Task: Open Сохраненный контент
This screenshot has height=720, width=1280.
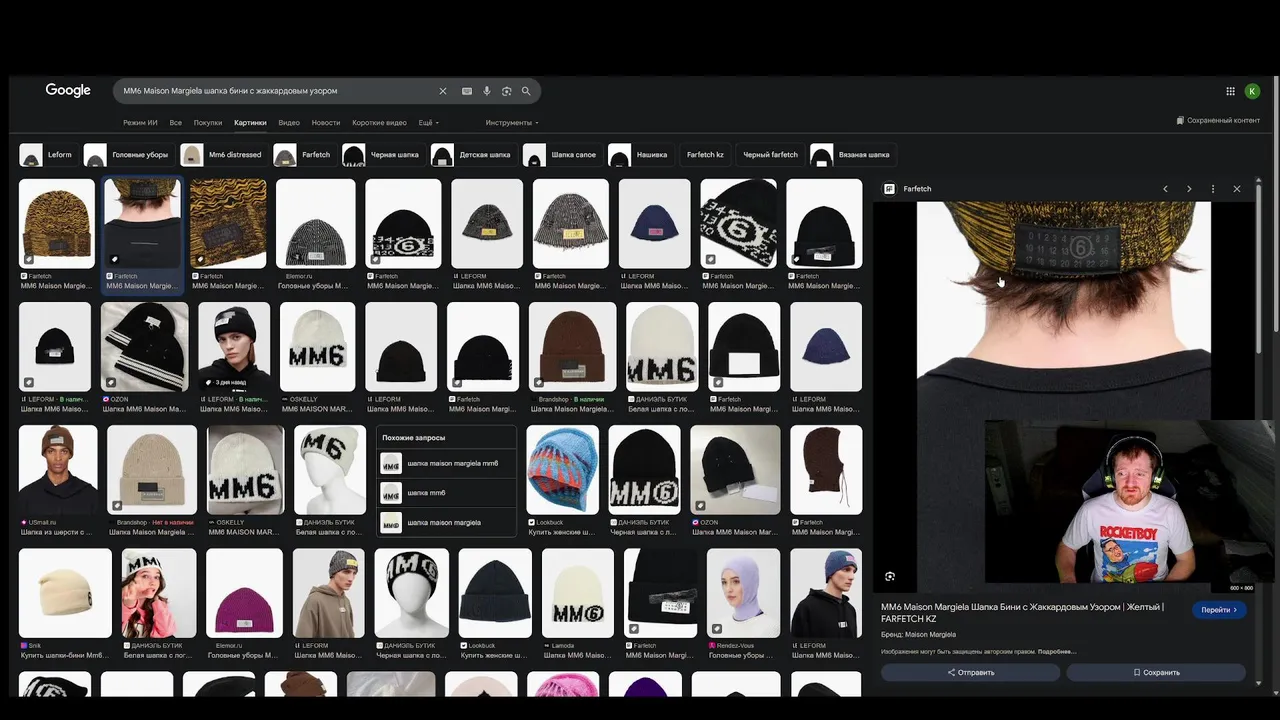Action: [x=1218, y=121]
